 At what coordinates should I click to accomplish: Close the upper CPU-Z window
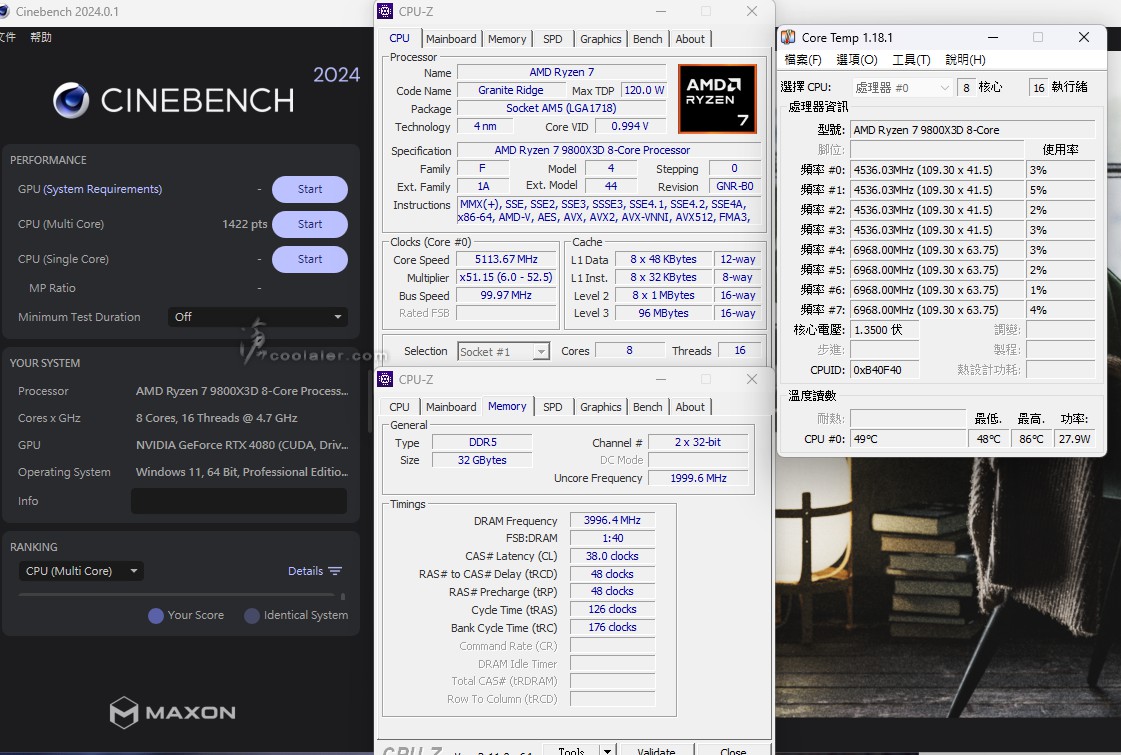pos(751,11)
